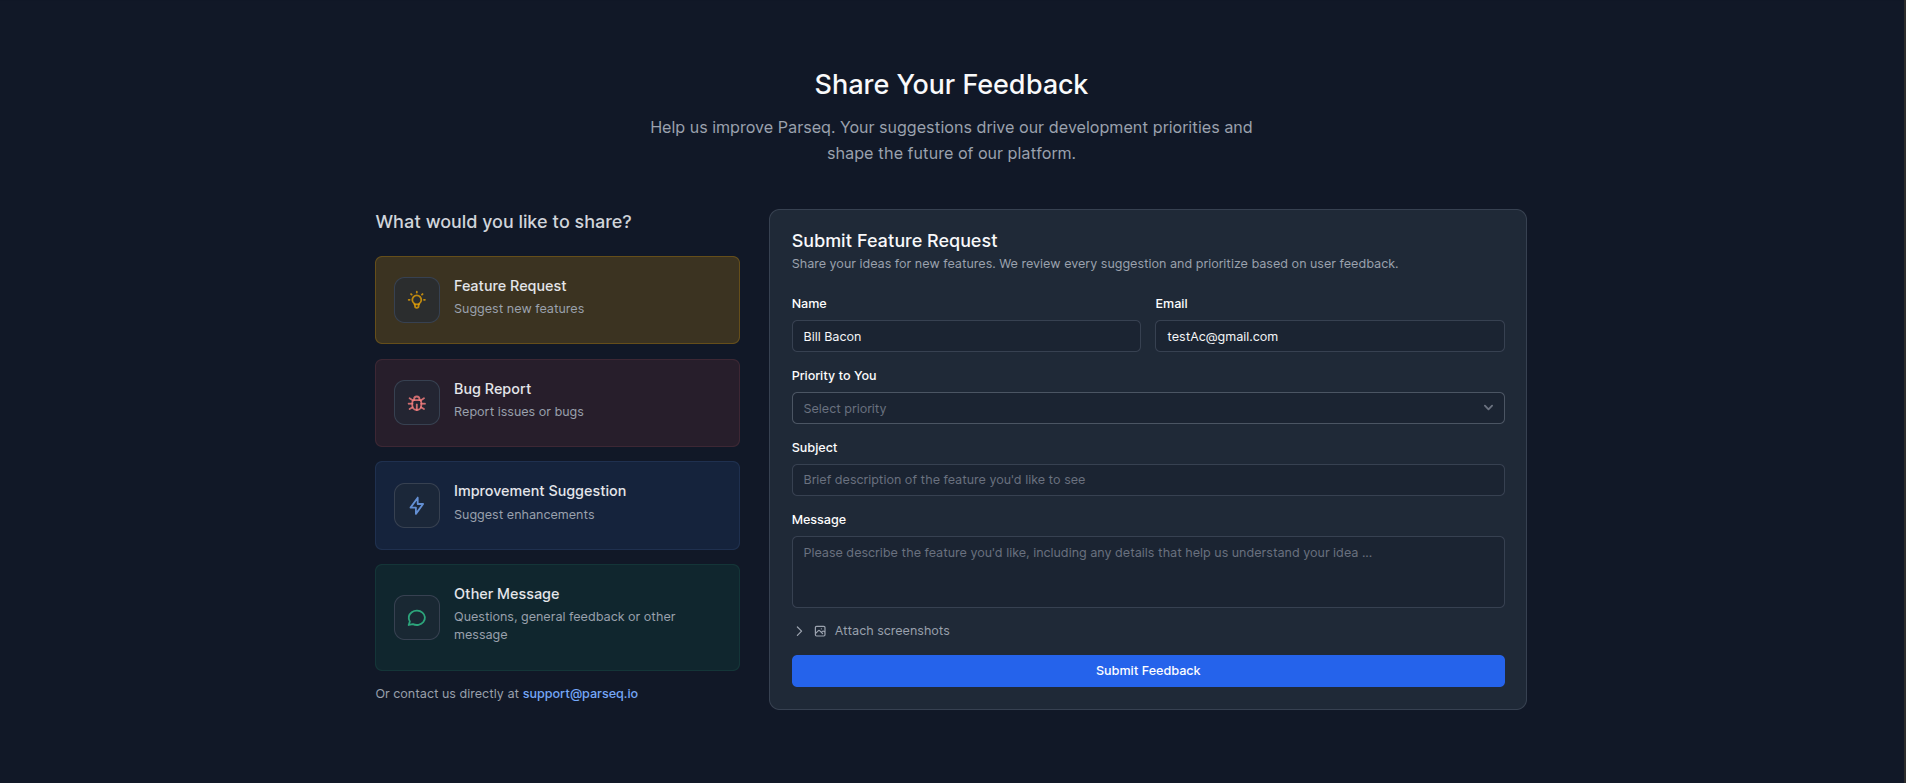
Task: Click the lightbulb Feature Request icon
Action: point(417,300)
